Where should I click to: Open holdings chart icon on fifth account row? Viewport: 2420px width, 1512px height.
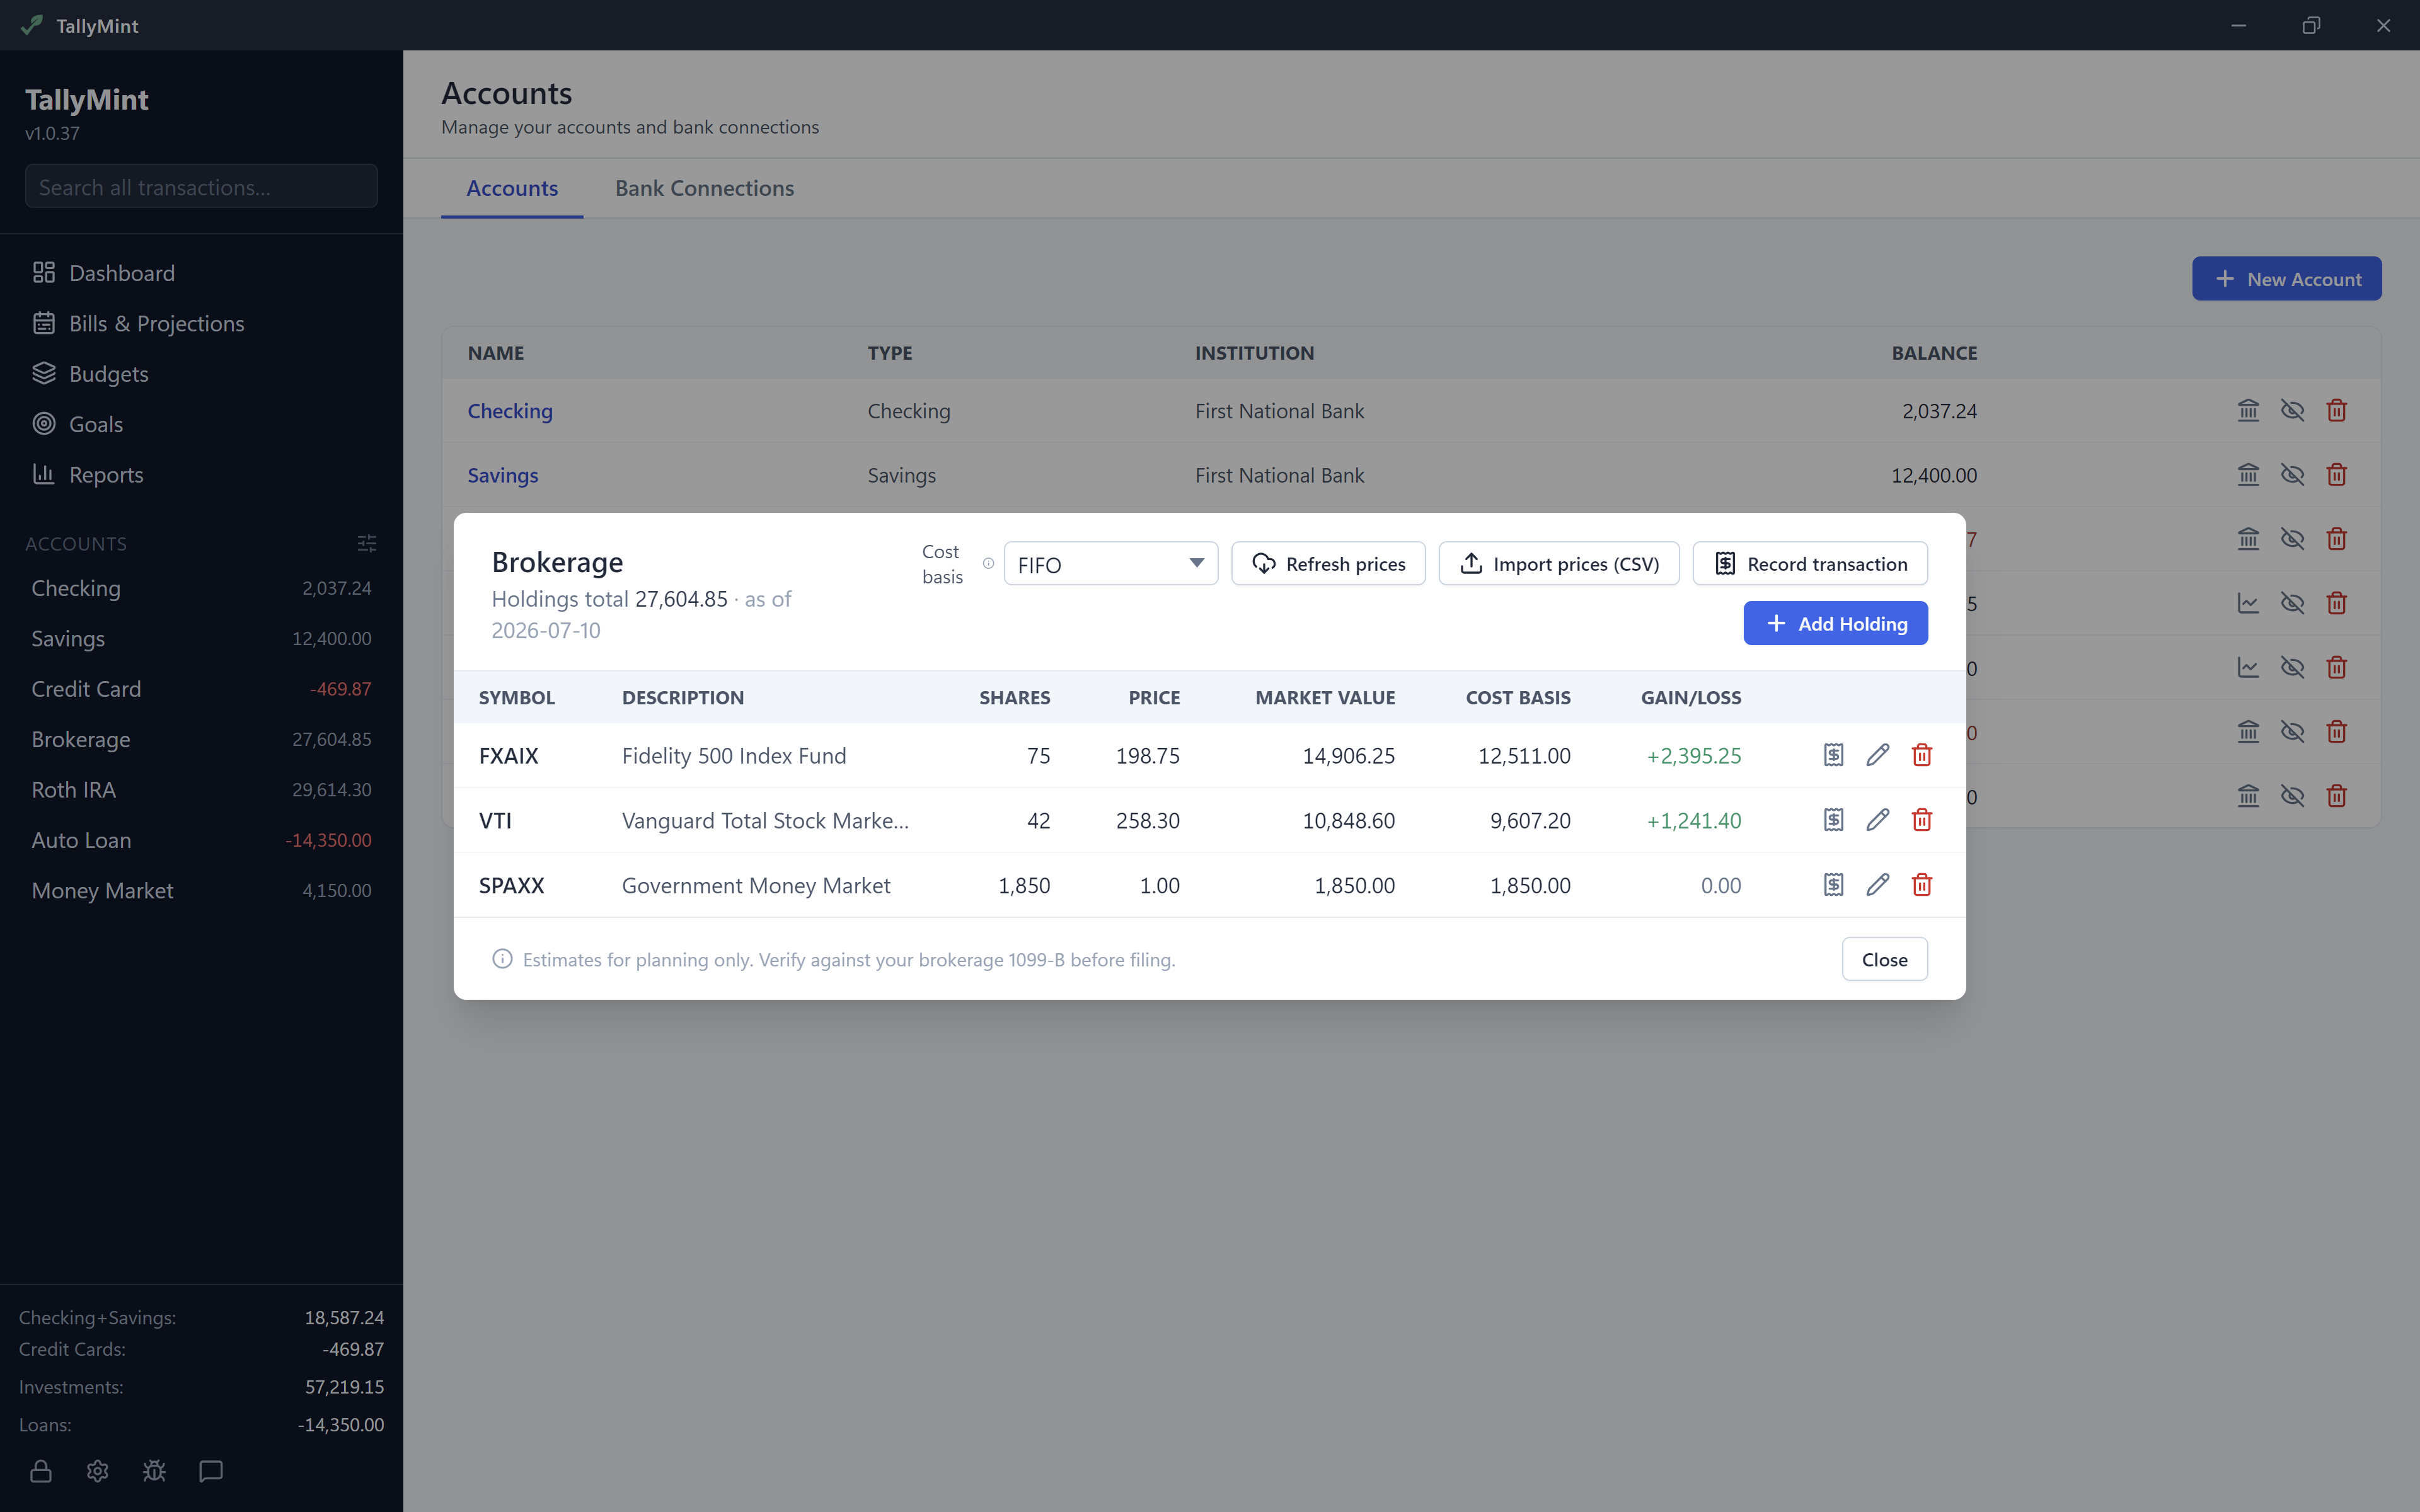coord(2248,667)
